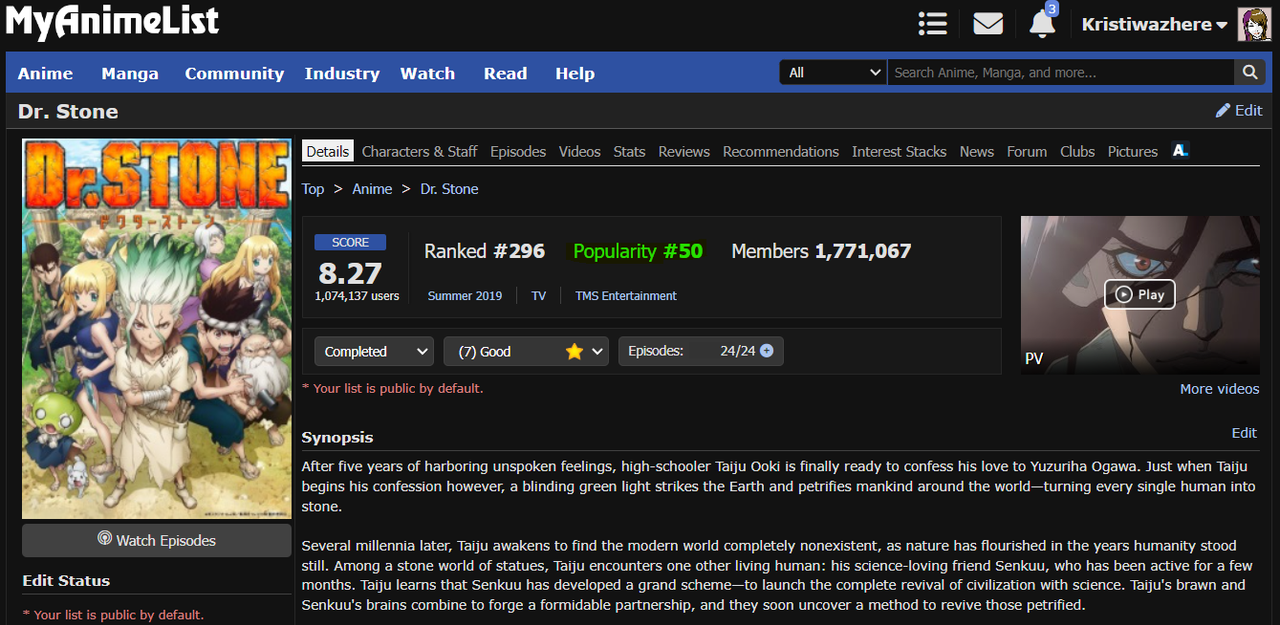Viewport: 1280px width, 625px height.
Task: Open the Community navigation menu
Action: click(234, 73)
